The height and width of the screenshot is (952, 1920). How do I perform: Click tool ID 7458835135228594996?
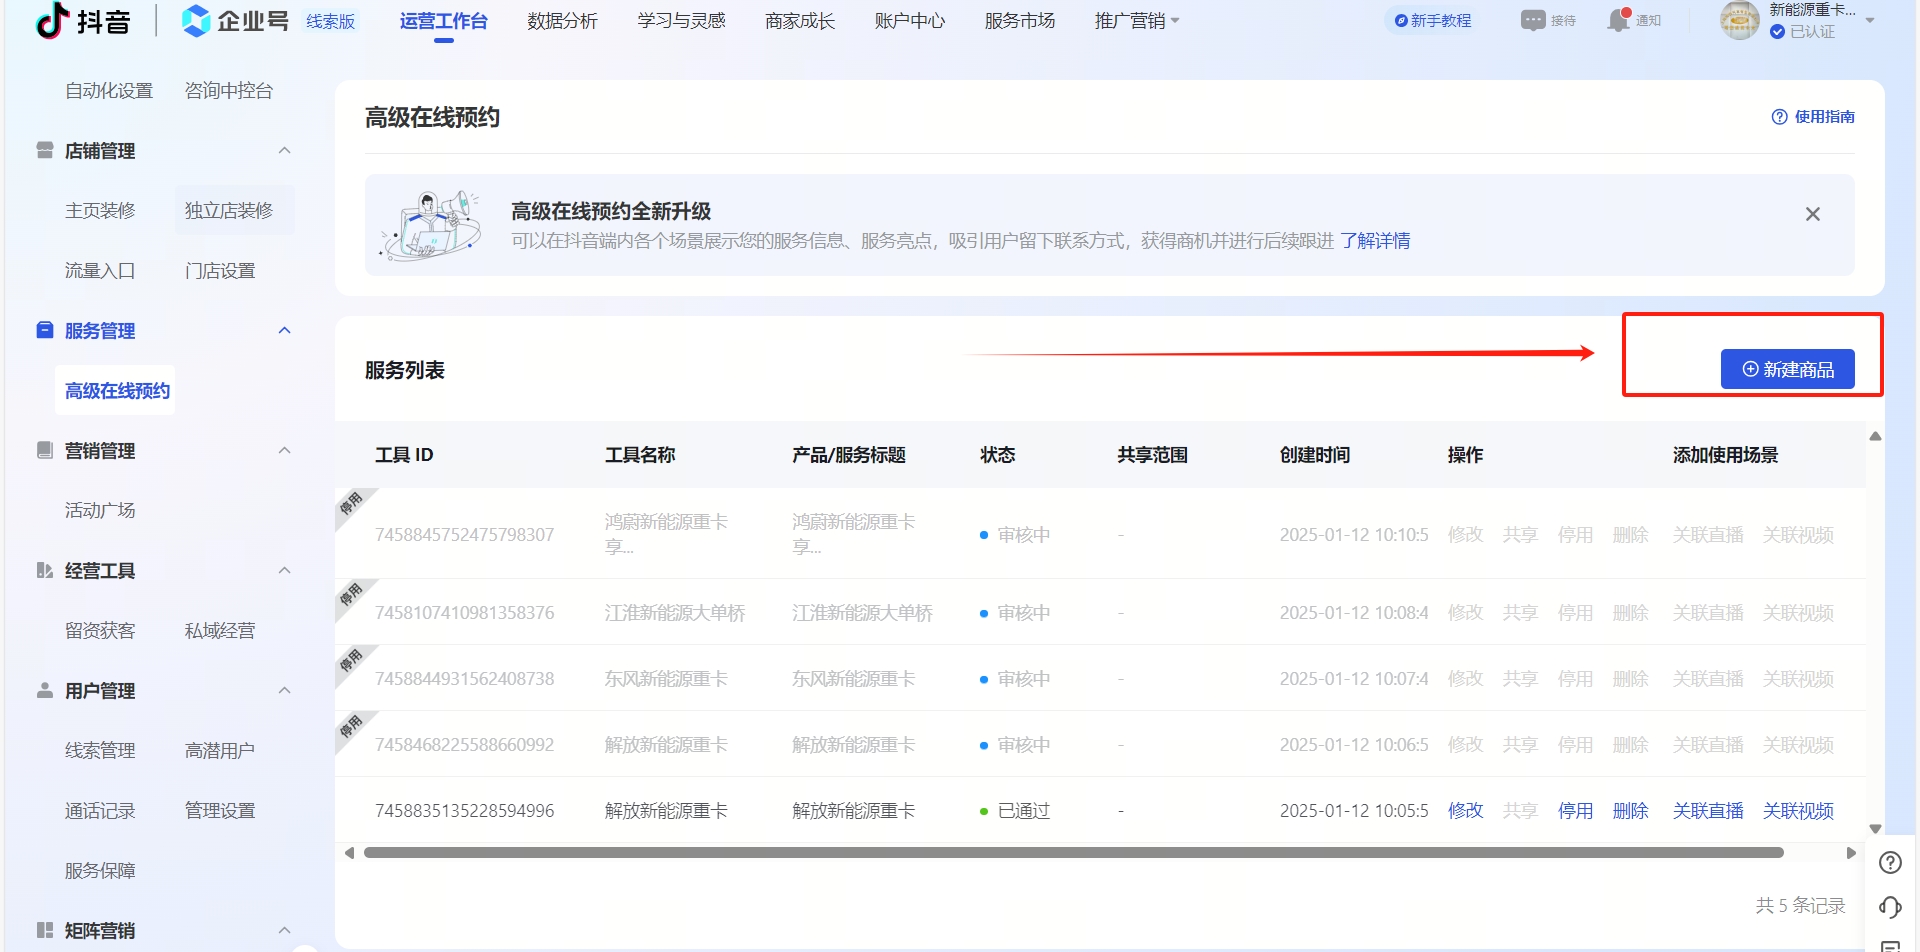pos(464,811)
